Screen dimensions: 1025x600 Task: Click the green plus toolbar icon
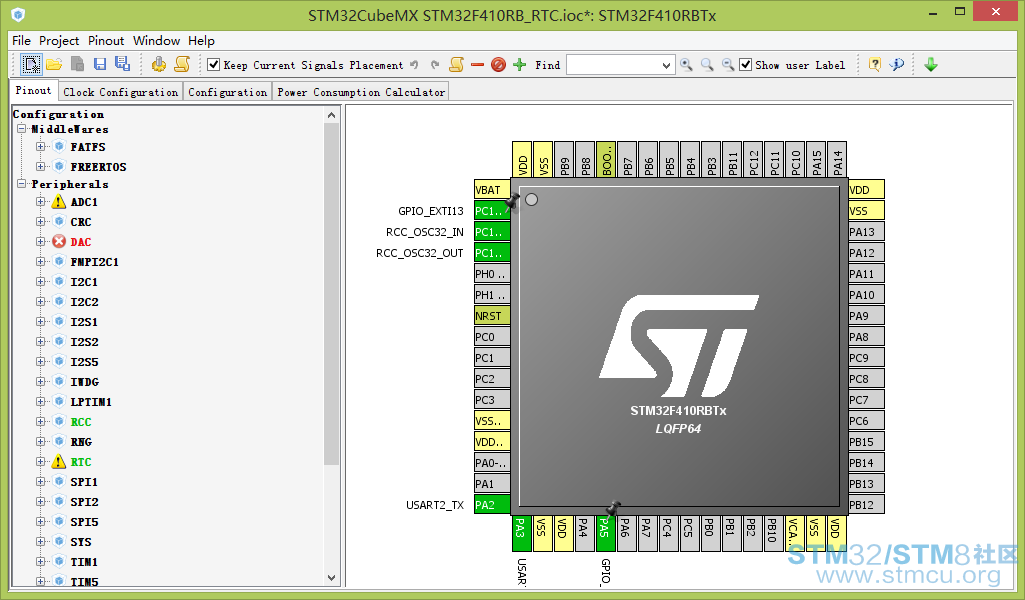tap(520, 65)
